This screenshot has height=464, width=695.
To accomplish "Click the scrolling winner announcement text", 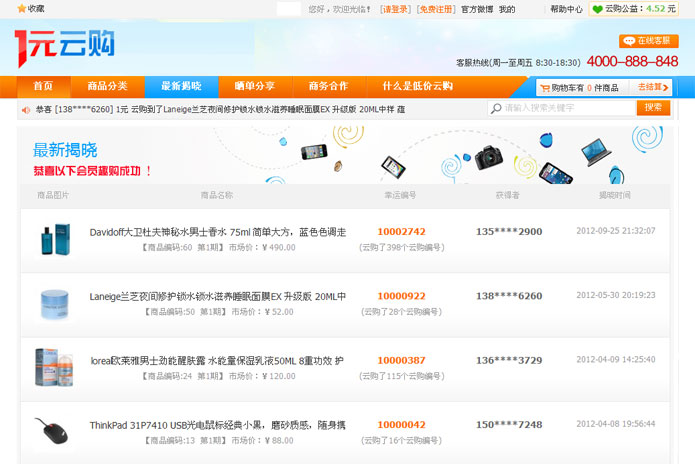I will (220, 109).
